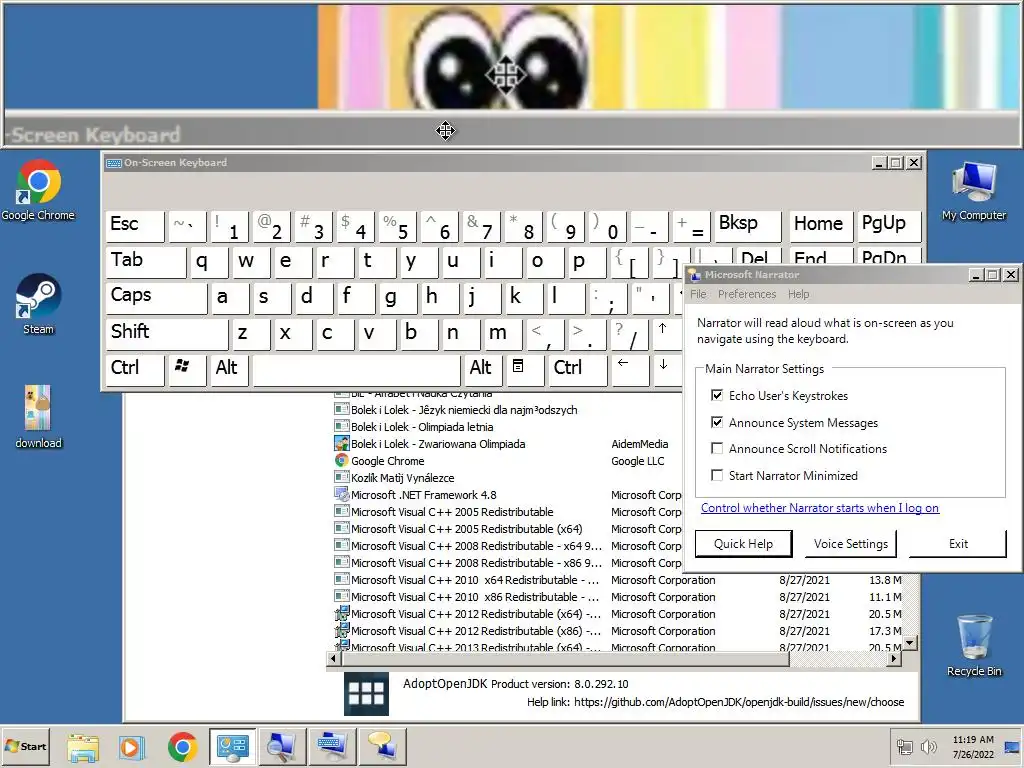Open Voice Settings in Narrator

[850, 543]
